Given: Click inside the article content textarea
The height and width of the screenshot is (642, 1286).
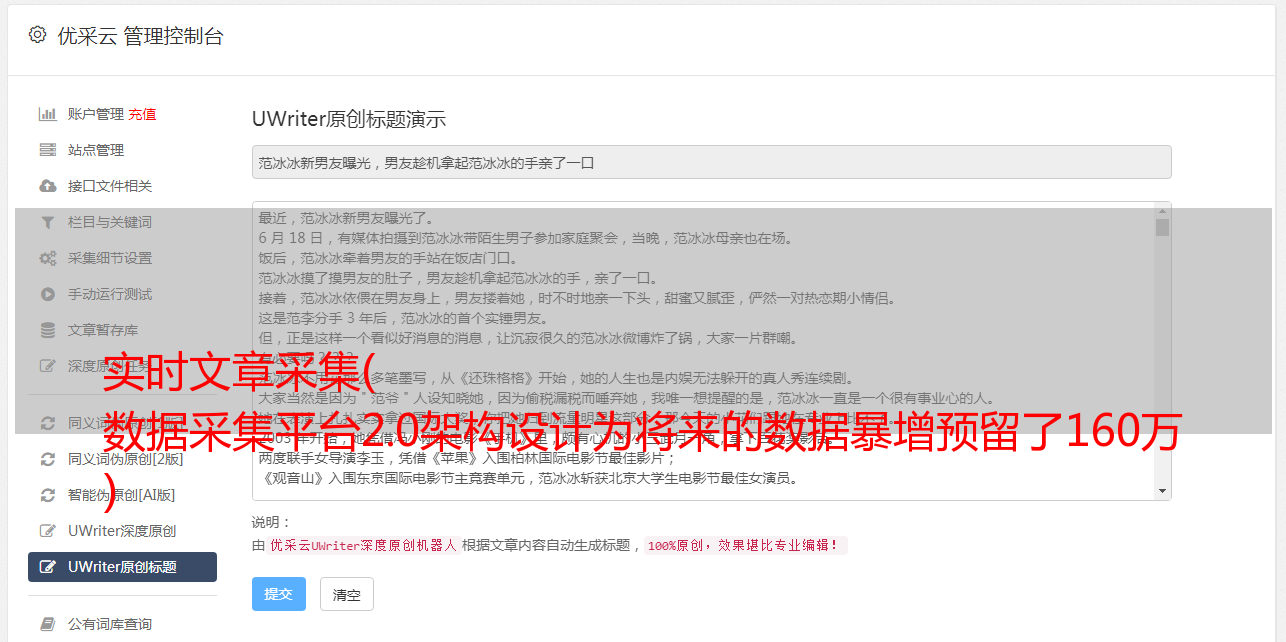Looking at the screenshot, I should click(703, 351).
